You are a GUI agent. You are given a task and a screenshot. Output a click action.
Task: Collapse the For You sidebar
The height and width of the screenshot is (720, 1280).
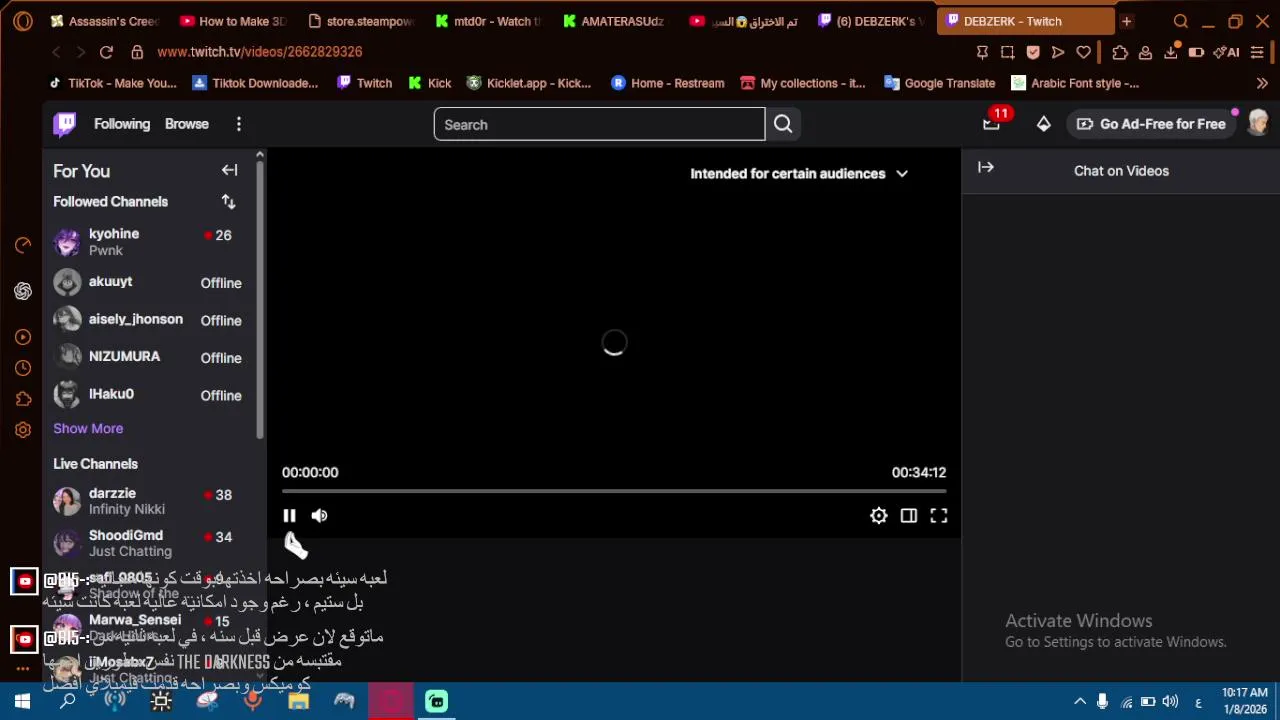pyautogui.click(x=229, y=170)
